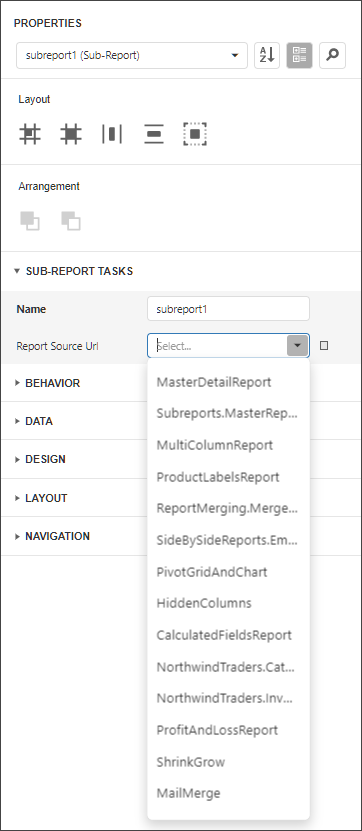The height and width of the screenshot is (831, 362).
Task: Click Center Vertically layout icon
Action: click(x=154, y=134)
